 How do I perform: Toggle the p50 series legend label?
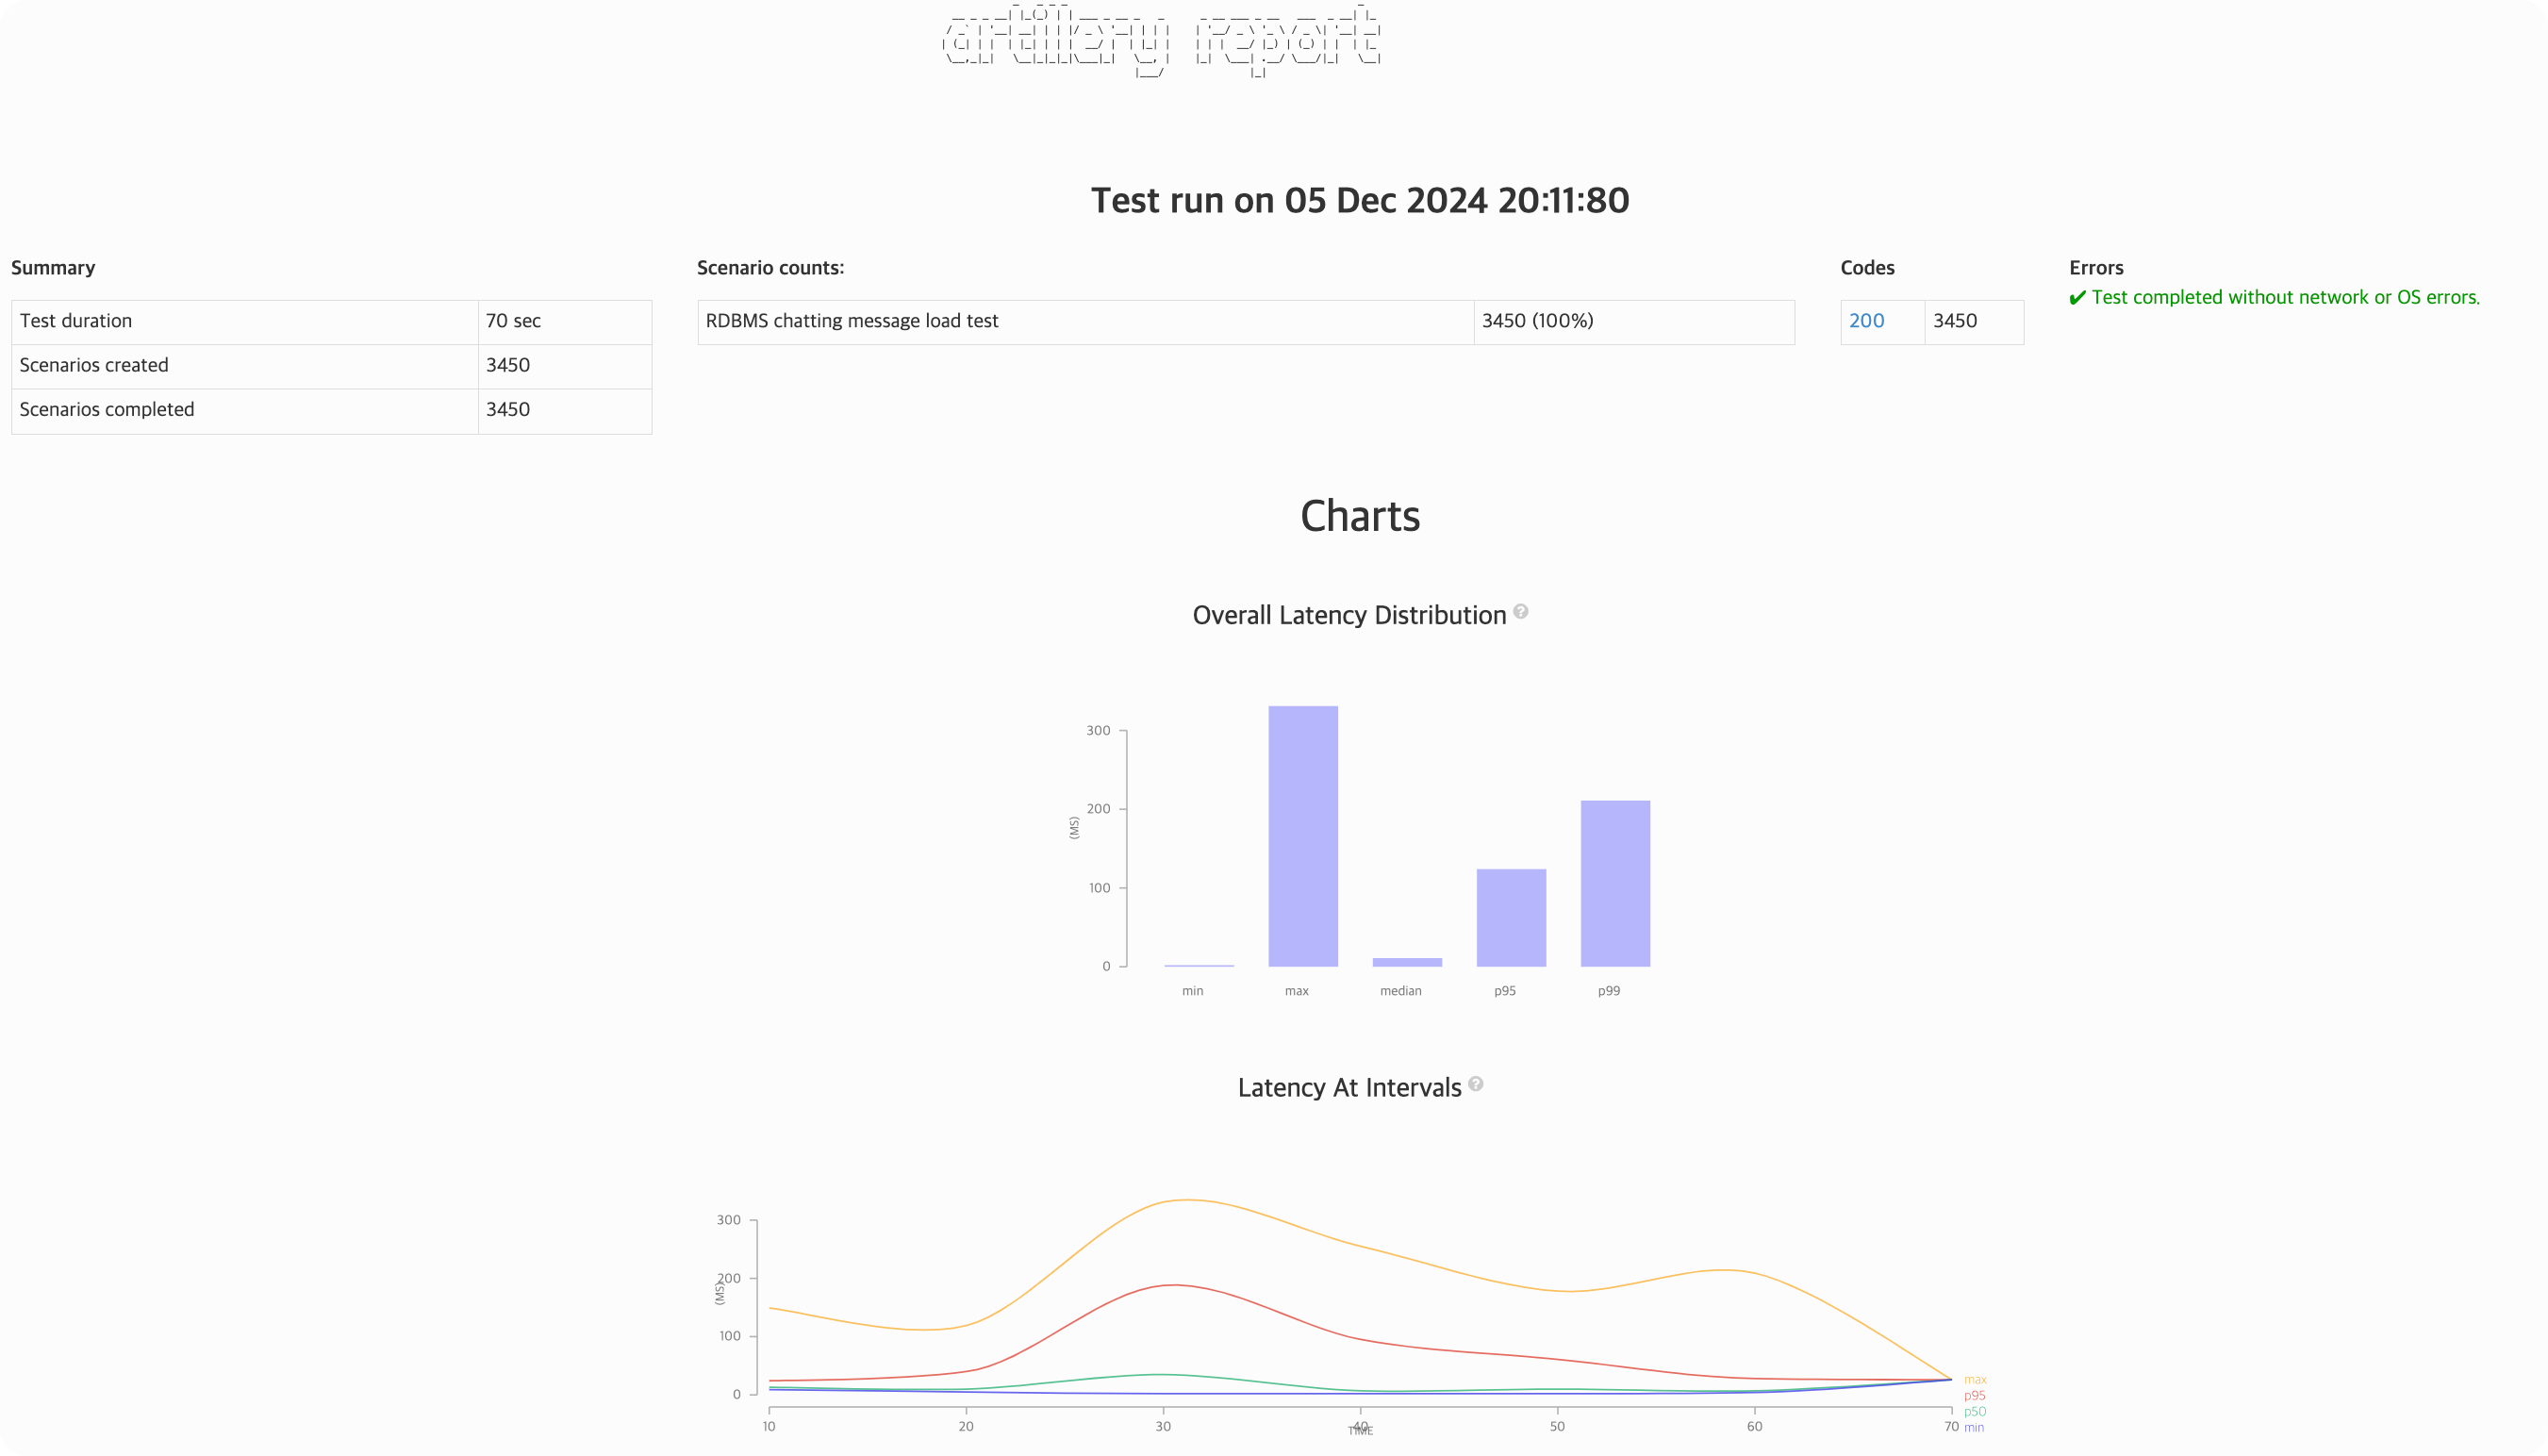[1974, 1412]
